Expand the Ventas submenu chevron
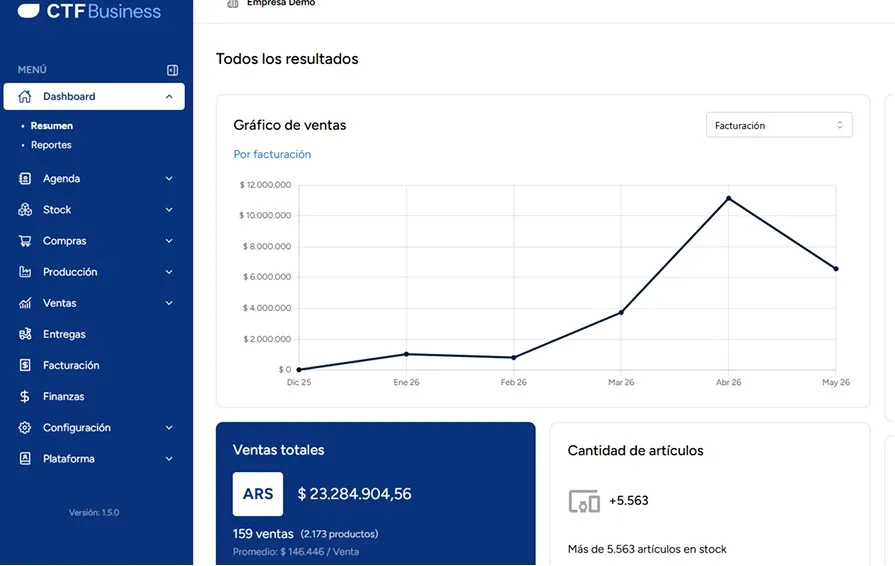Viewport: 895px width, 566px height. 169,303
